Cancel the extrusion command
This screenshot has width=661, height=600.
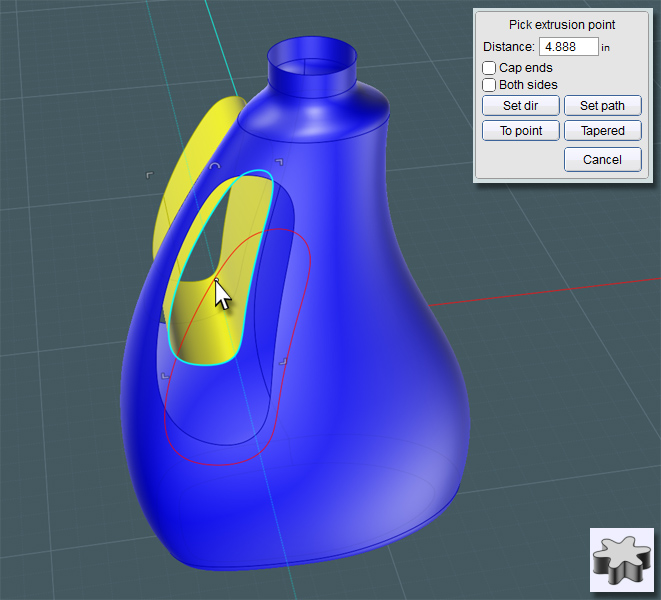(x=602, y=159)
